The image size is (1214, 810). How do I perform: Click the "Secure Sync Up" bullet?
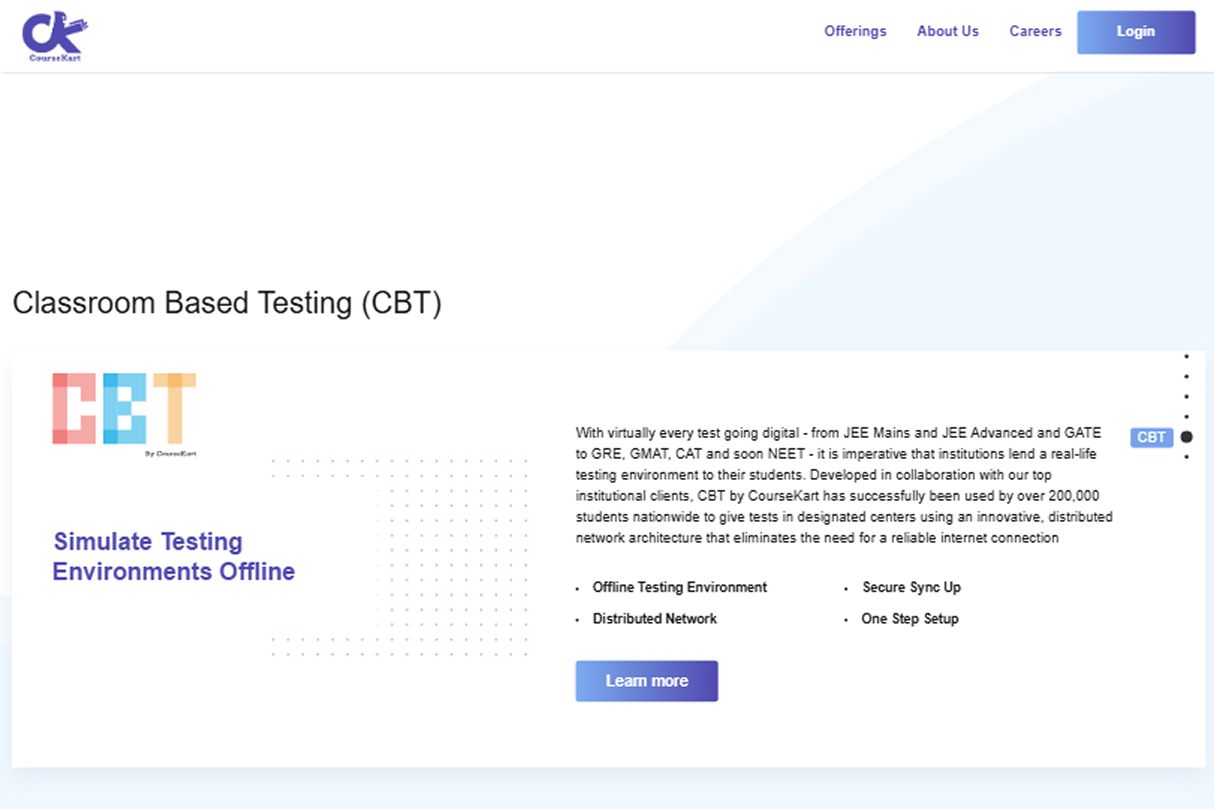click(x=912, y=587)
